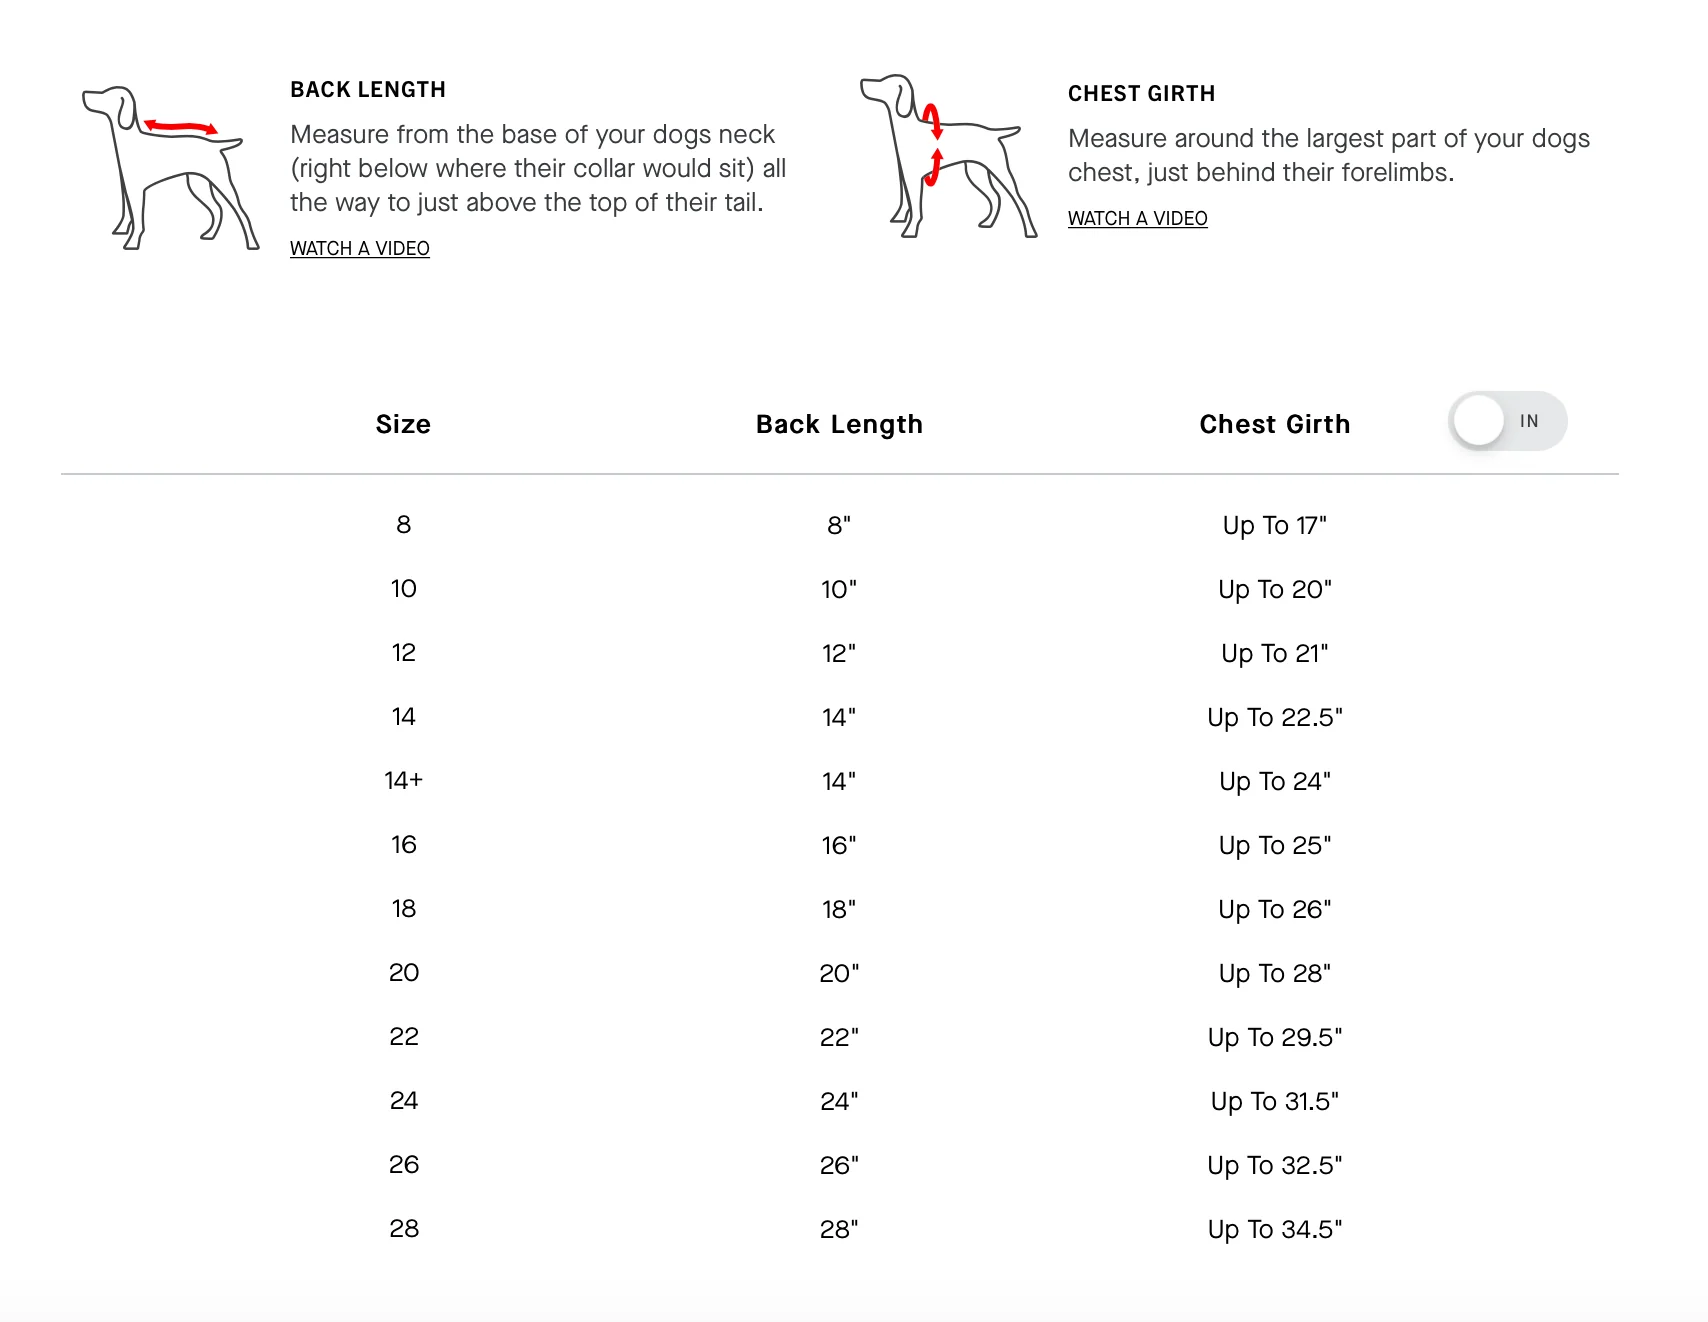Click the 26" back length value
This screenshot has width=1708, height=1322.
click(x=839, y=1165)
